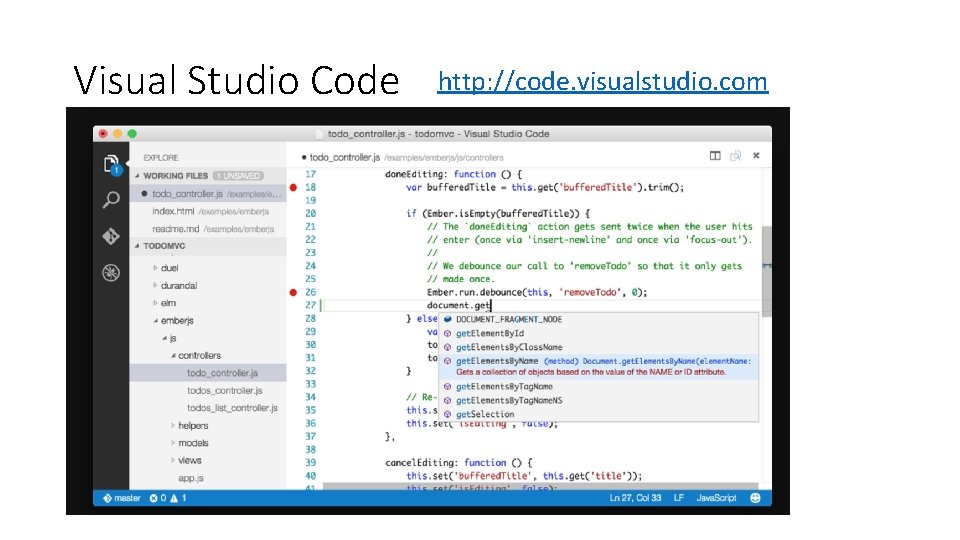Select getElementById suggestion
The height and width of the screenshot is (540, 960).
(600, 333)
